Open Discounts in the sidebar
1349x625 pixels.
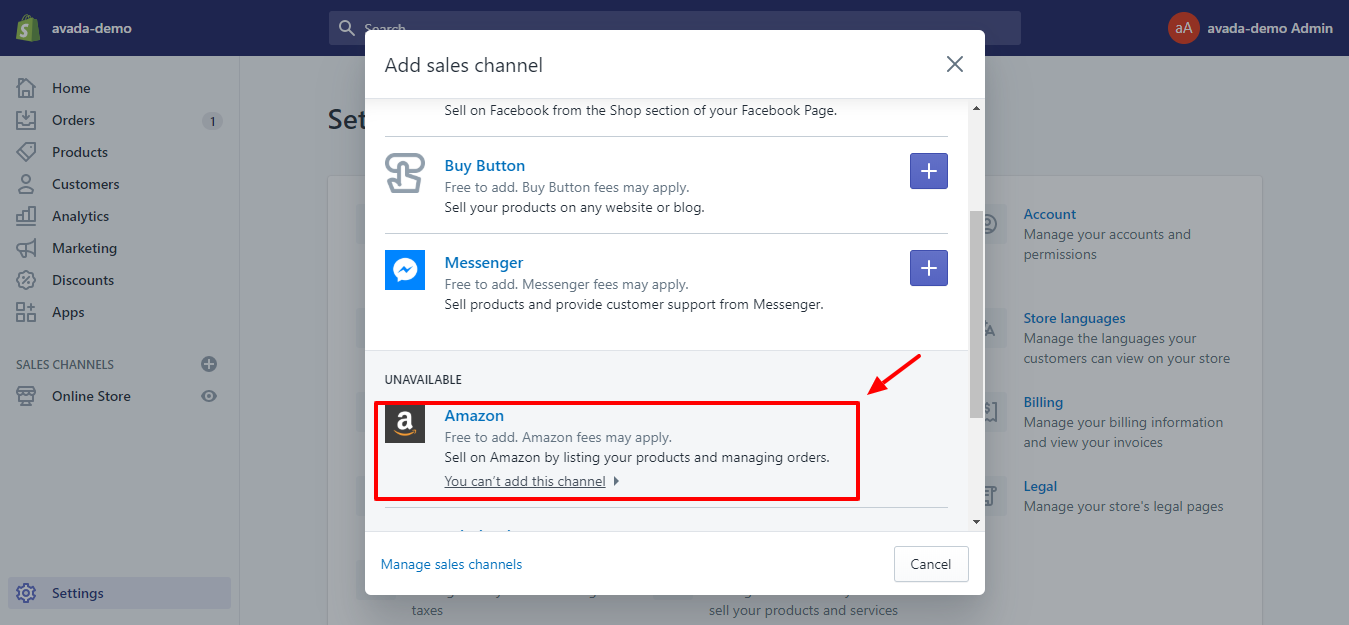tap(83, 280)
